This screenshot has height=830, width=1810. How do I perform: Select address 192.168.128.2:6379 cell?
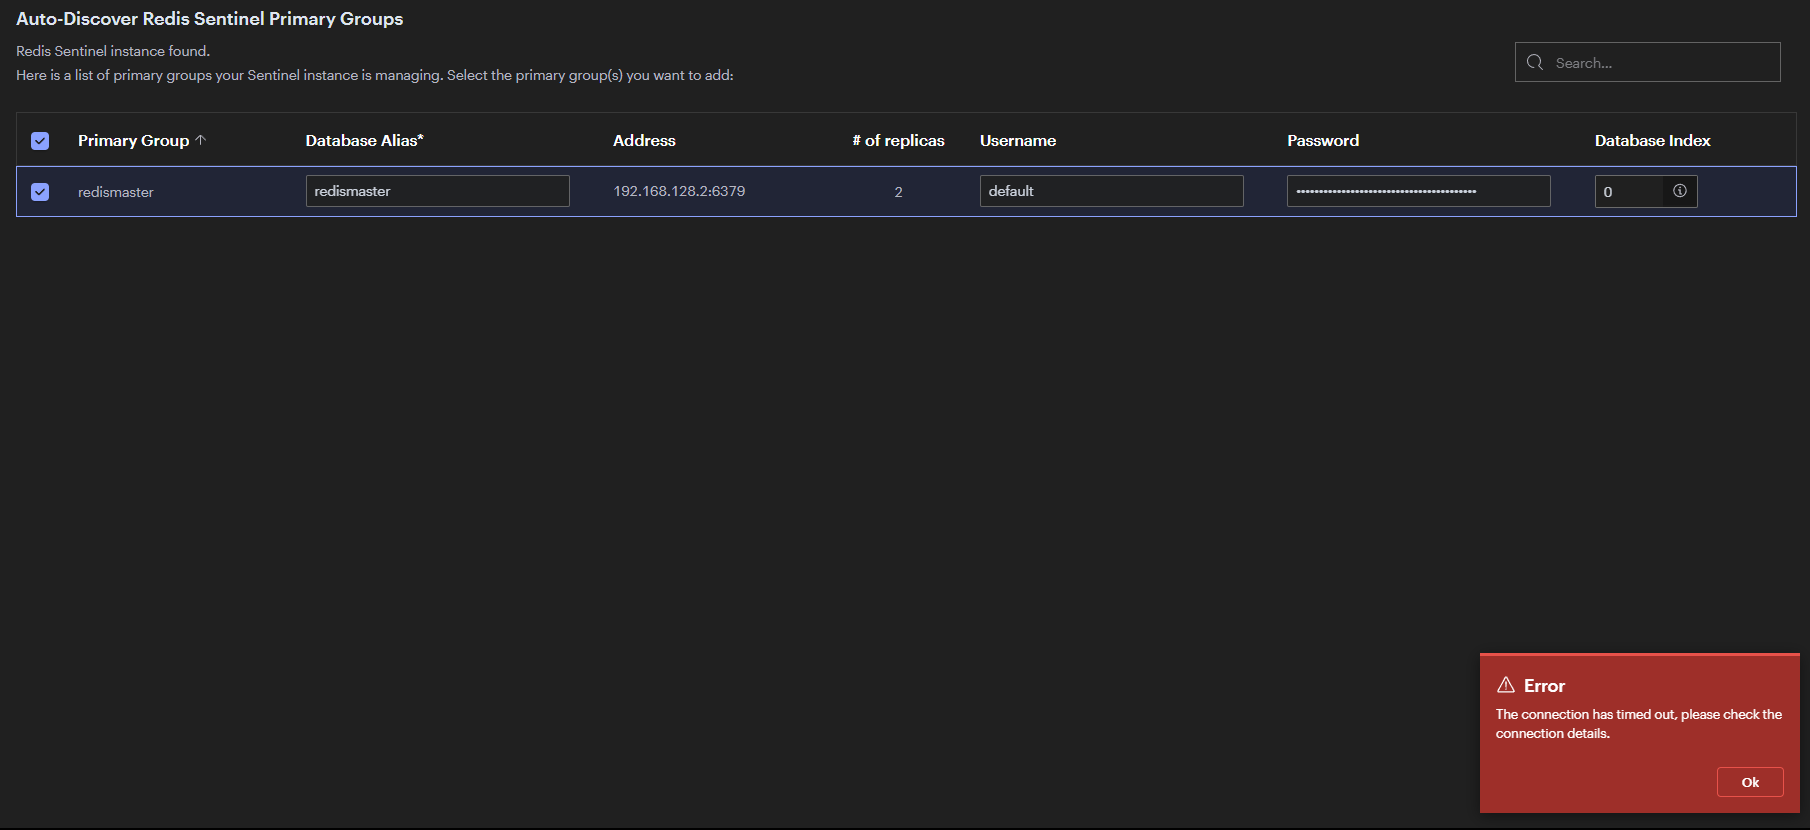pos(679,191)
